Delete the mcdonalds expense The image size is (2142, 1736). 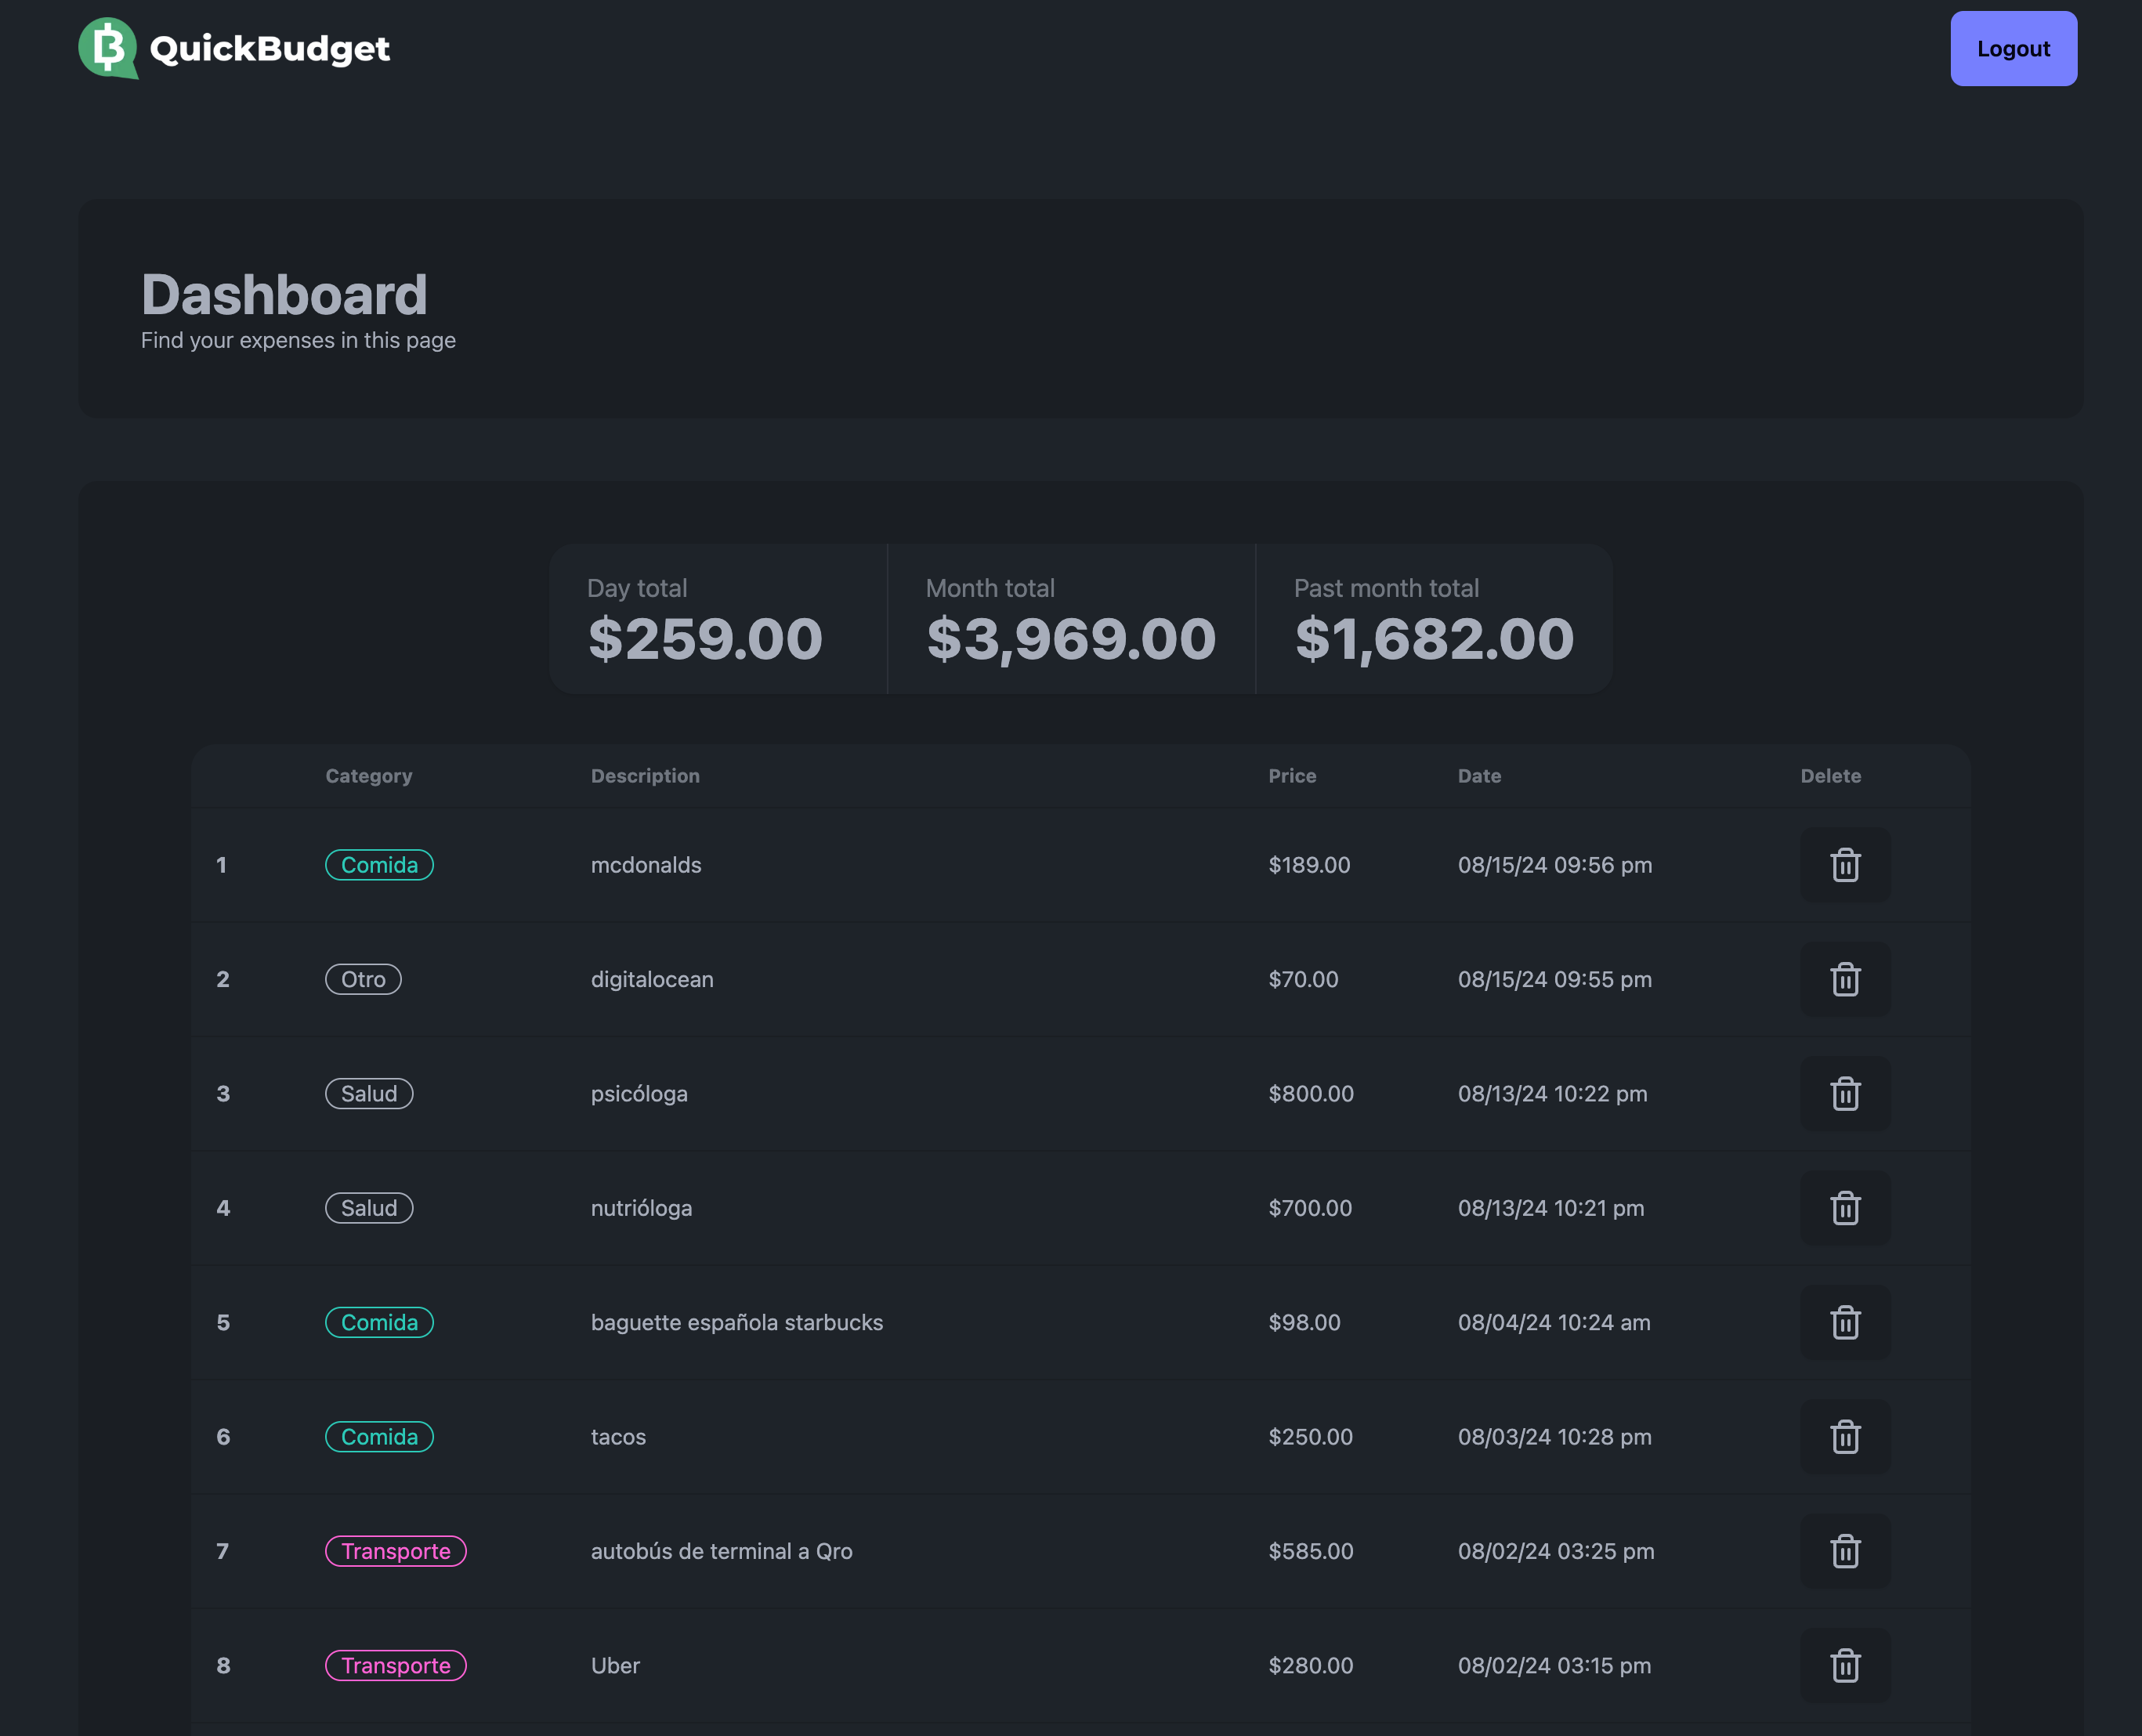(x=1844, y=865)
